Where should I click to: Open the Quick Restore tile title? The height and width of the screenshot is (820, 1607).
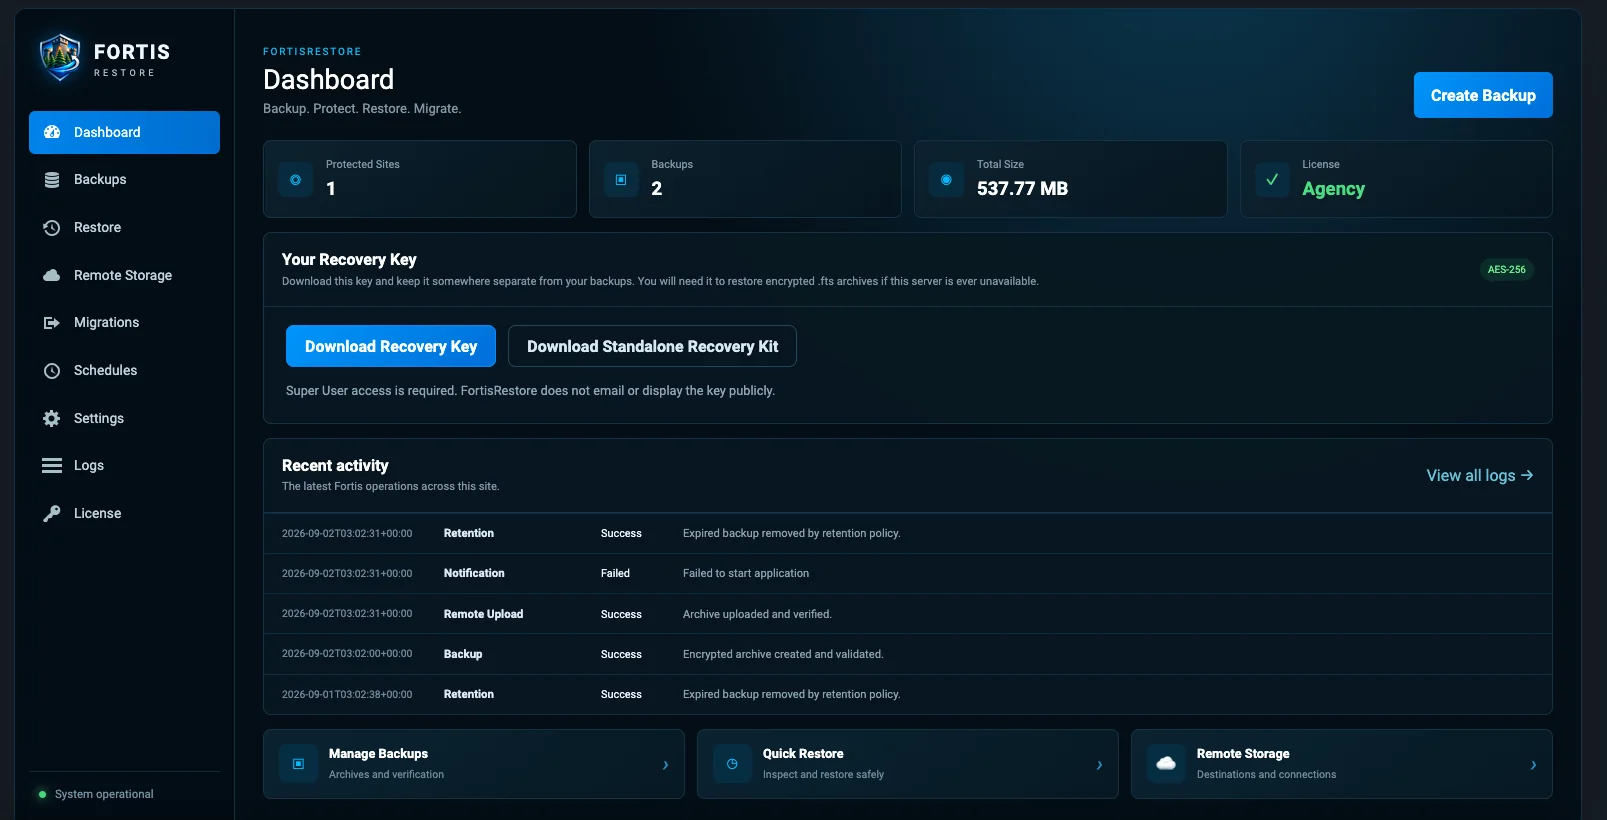(803, 754)
